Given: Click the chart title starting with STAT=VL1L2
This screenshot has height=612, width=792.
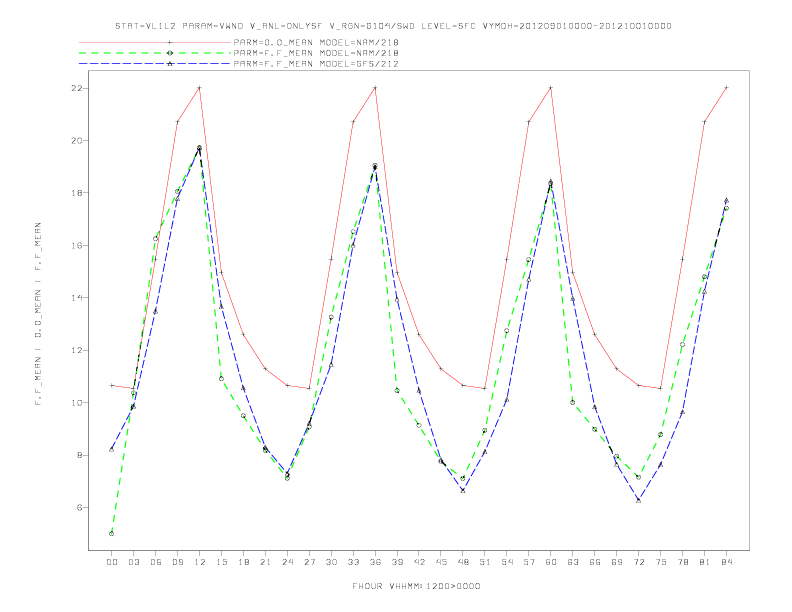Looking at the screenshot, I should pyautogui.click(x=393, y=26).
